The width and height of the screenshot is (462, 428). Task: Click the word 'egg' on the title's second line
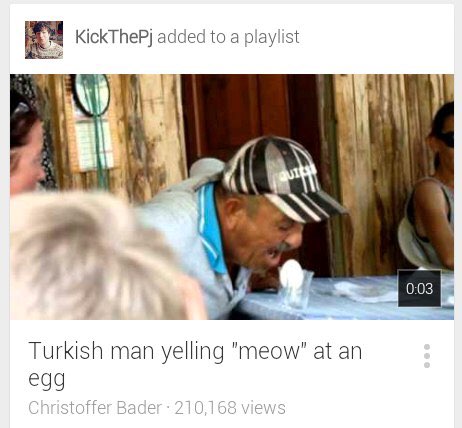(x=47, y=379)
